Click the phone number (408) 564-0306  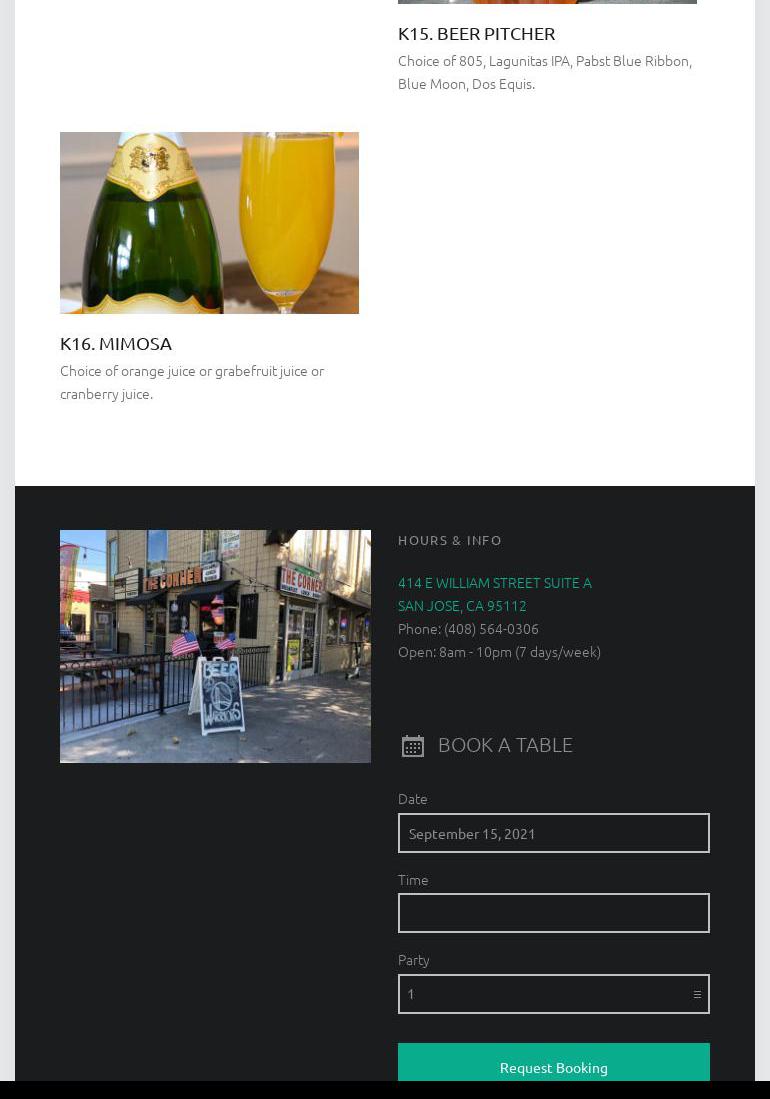[491, 629]
